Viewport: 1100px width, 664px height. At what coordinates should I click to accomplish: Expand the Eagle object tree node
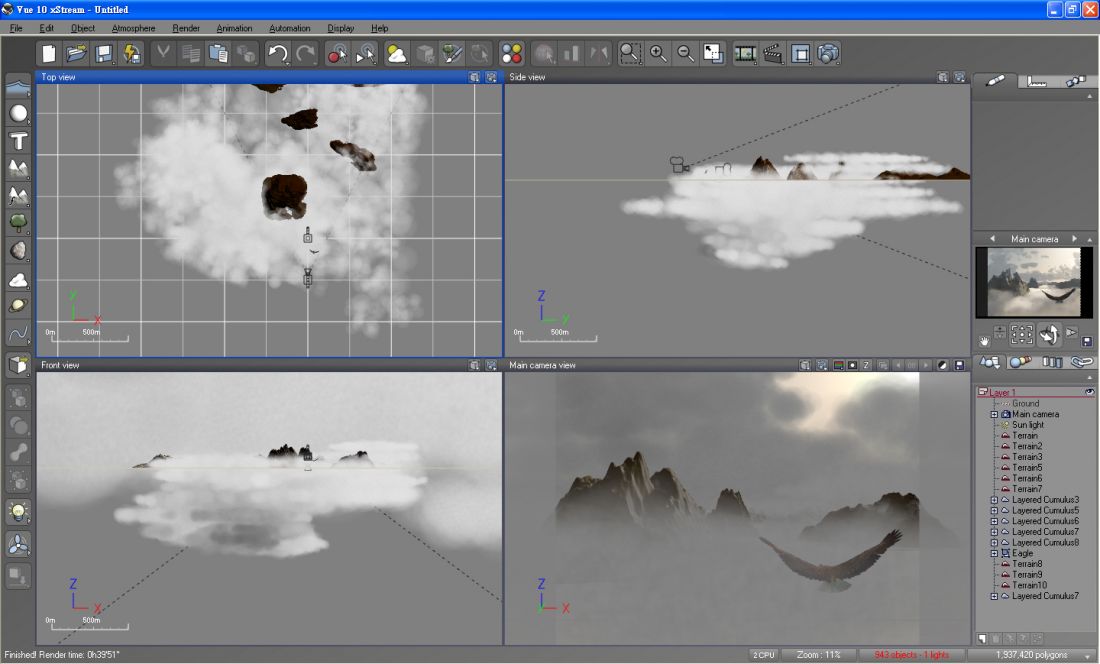coord(994,553)
